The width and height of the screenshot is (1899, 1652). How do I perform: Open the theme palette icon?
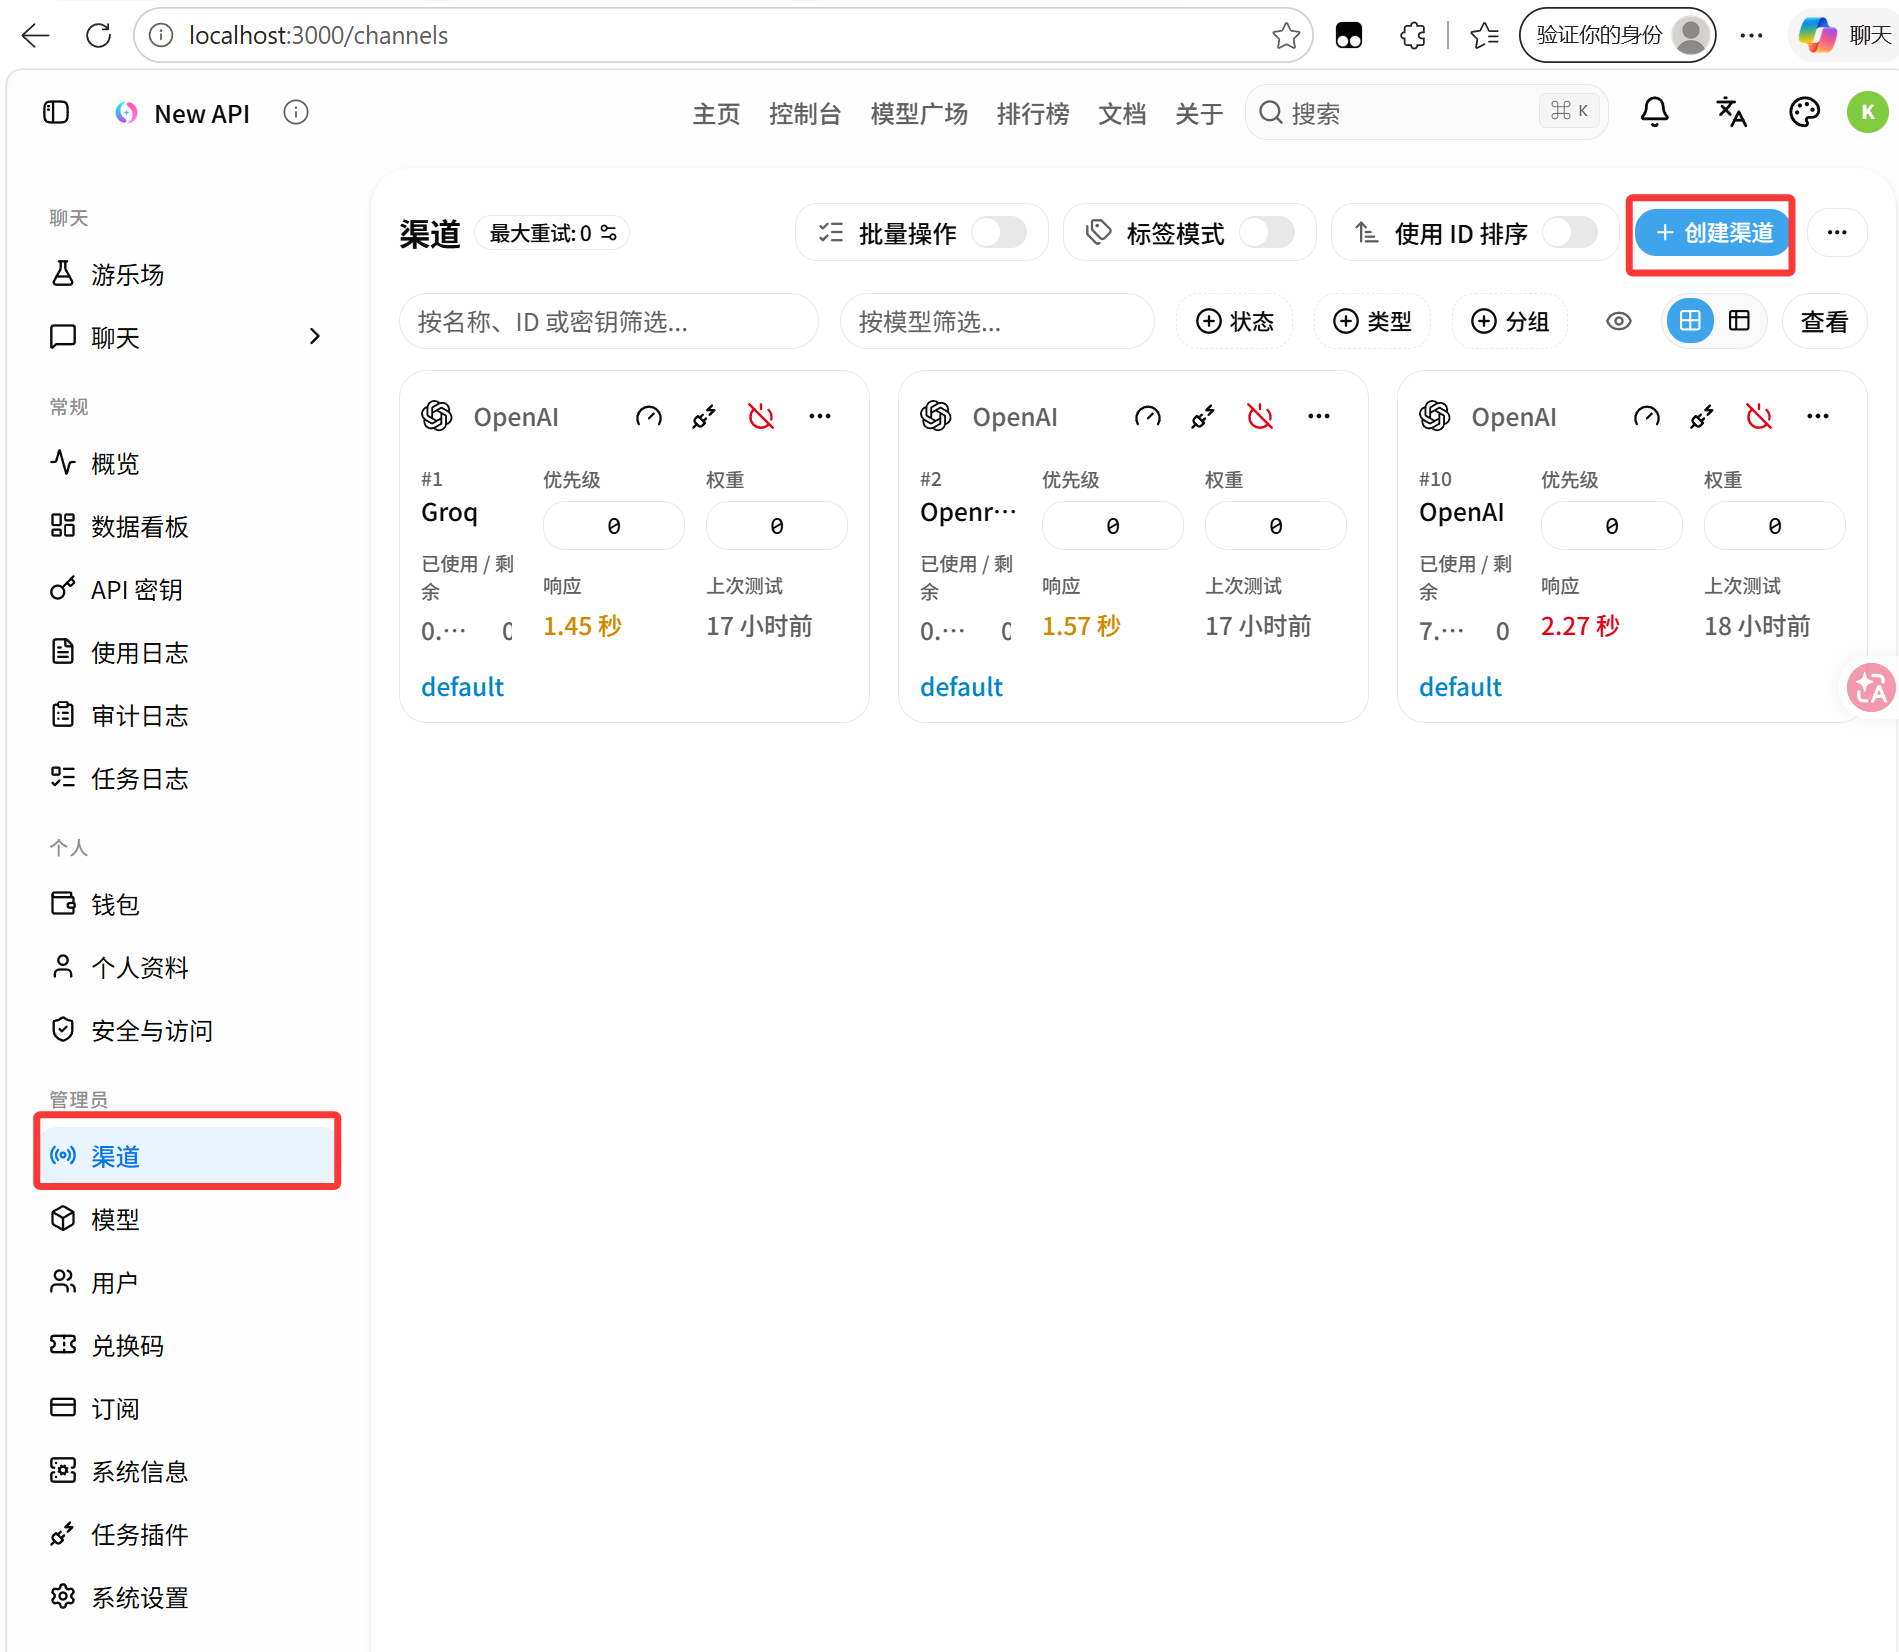point(1804,112)
